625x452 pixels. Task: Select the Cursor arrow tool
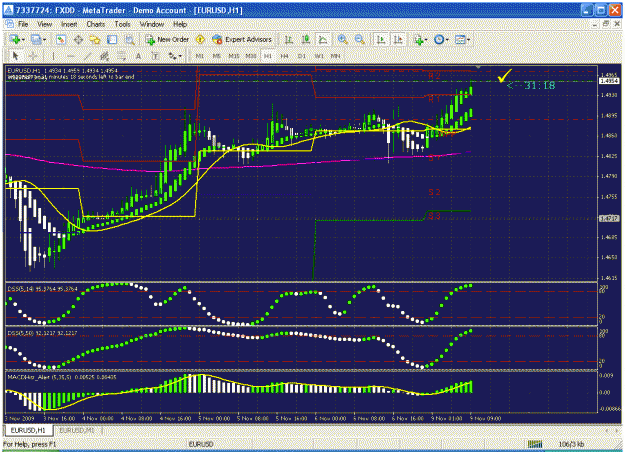16,56
